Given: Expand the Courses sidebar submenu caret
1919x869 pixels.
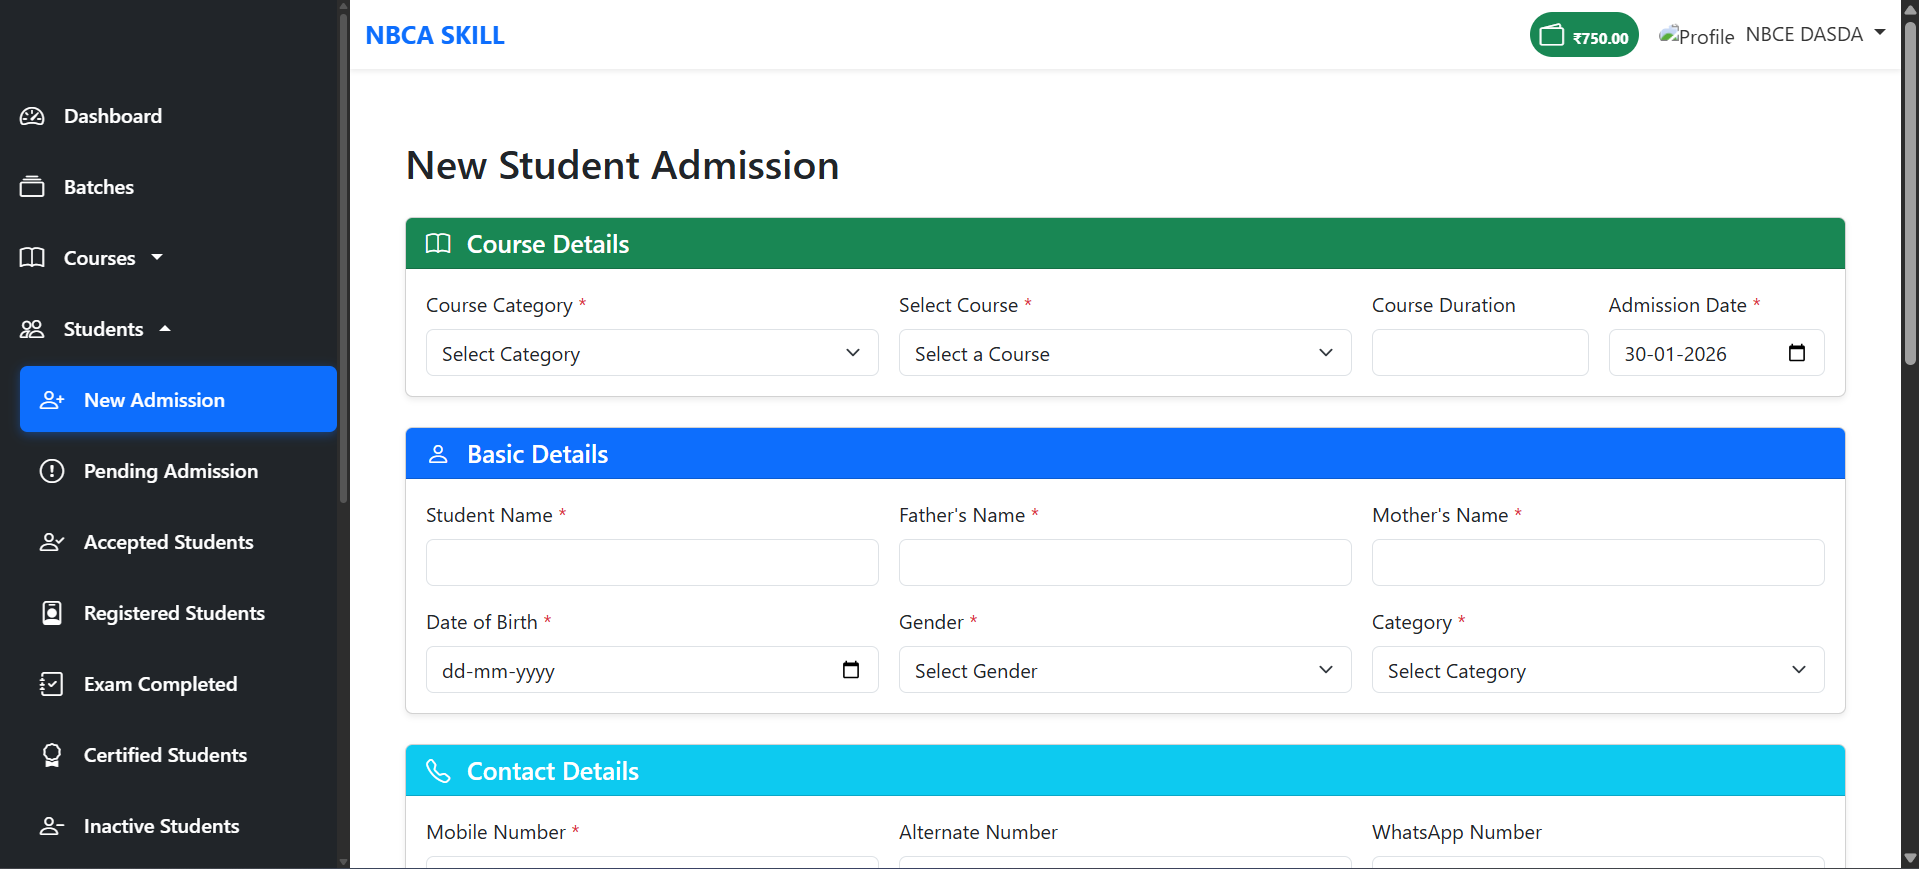Looking at the screenshot, I should [157, 257].
